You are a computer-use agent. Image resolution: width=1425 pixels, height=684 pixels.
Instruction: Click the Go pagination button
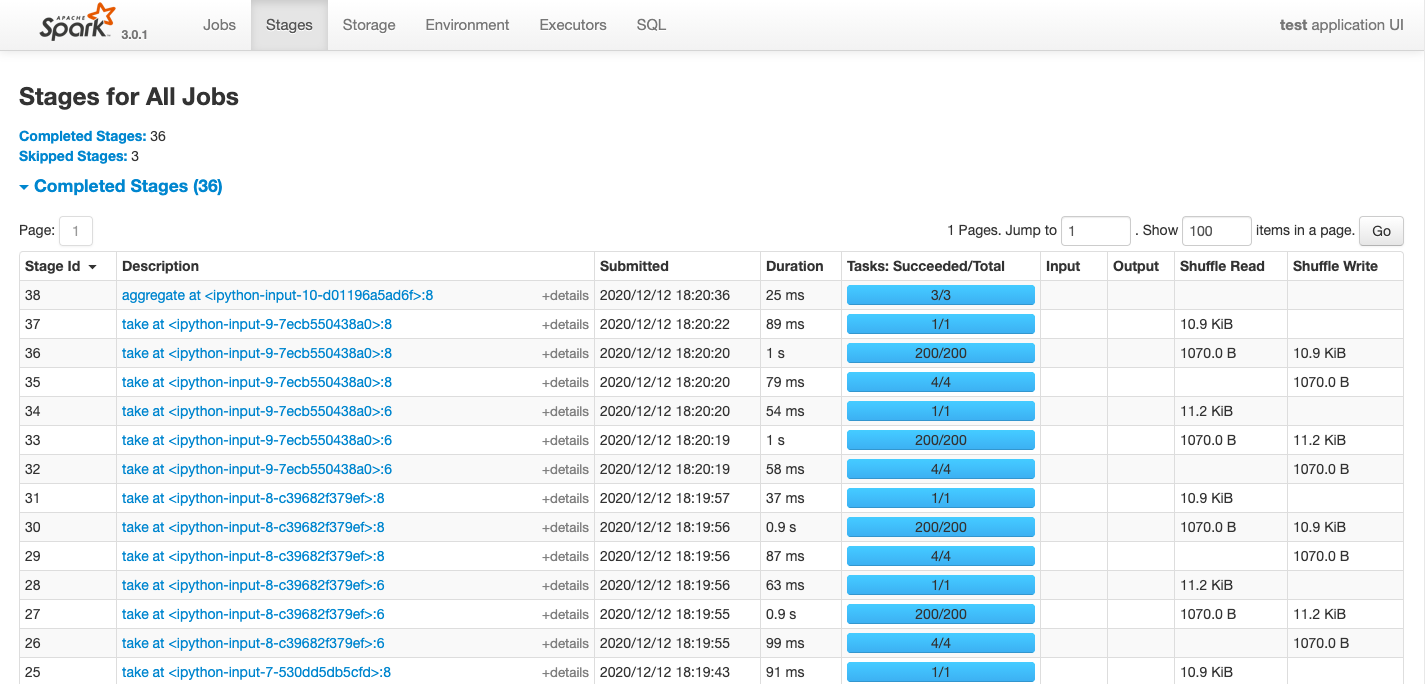(1381, 231)
